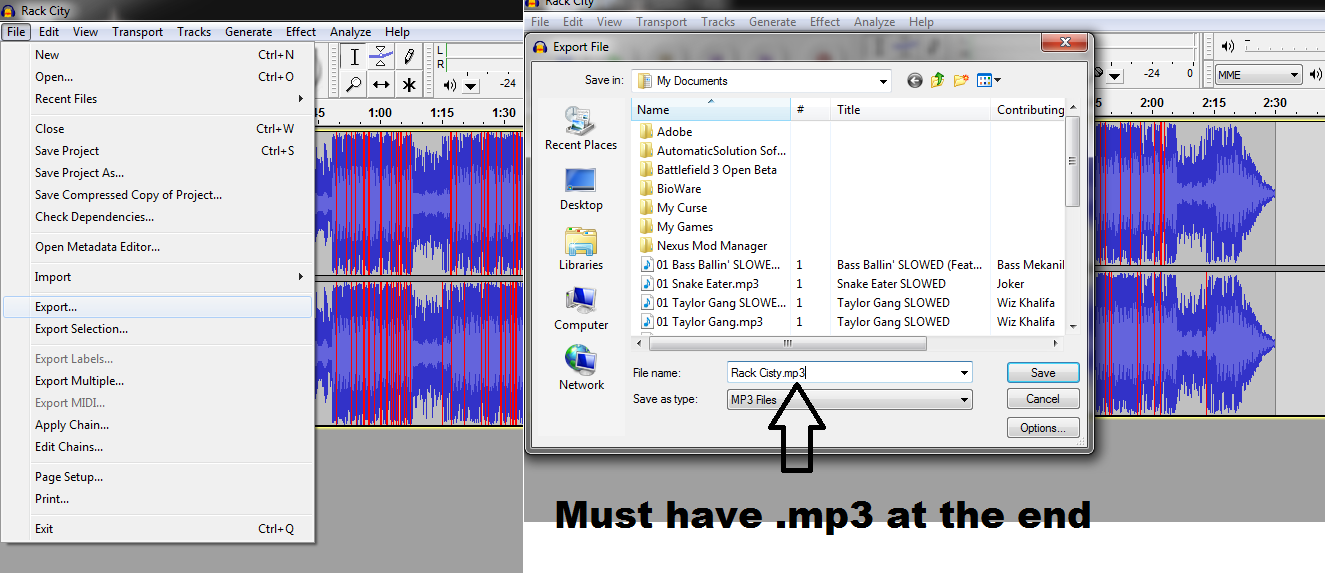Choose Export... from the File menu
The image size is (1325, 573).
[56, 307]
